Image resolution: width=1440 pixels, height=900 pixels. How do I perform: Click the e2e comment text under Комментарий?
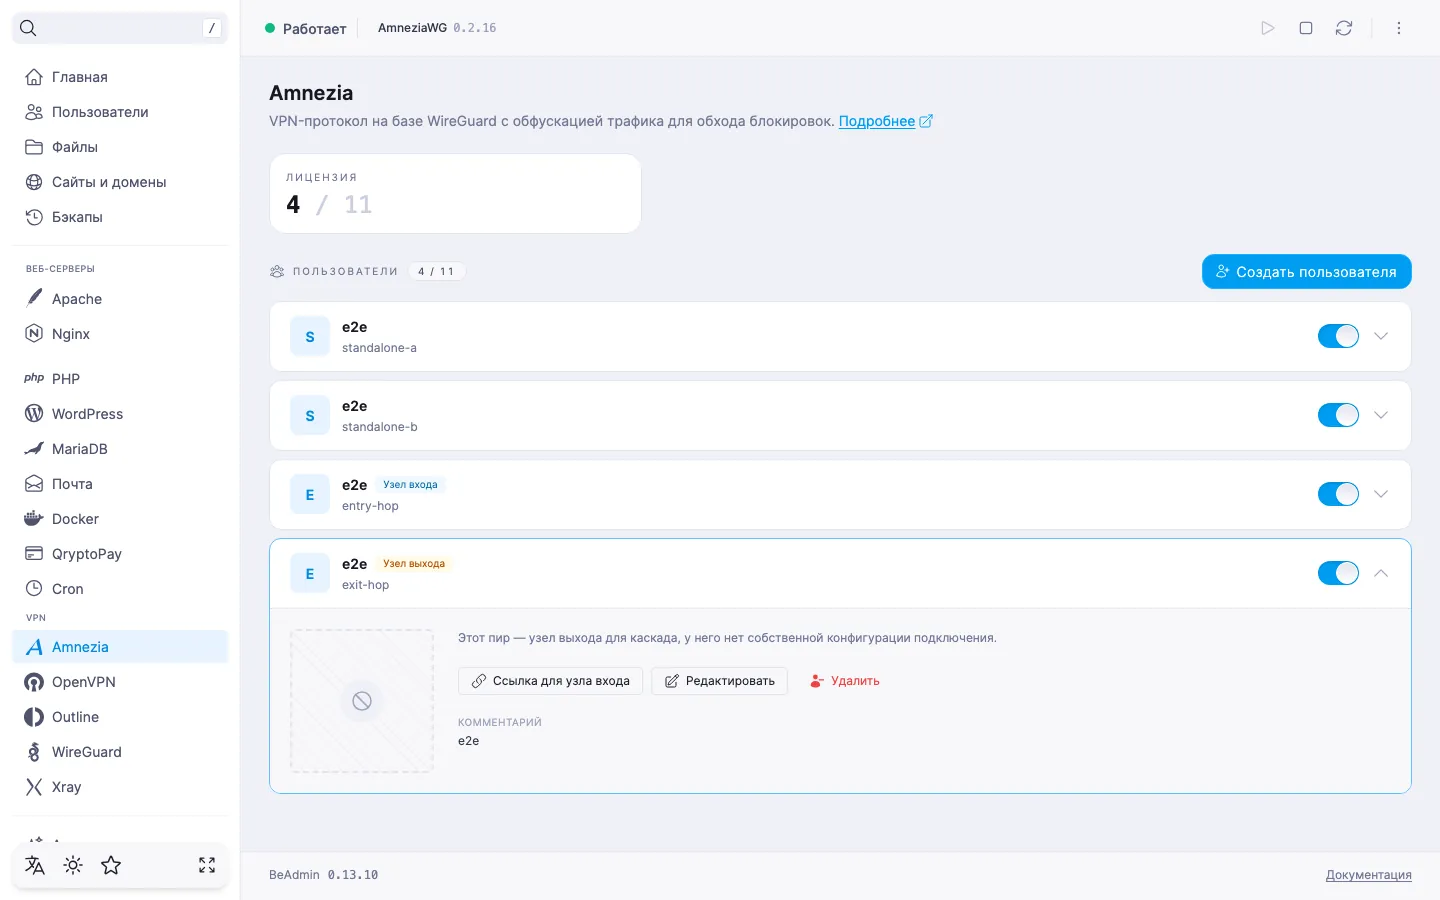point(468,741)
